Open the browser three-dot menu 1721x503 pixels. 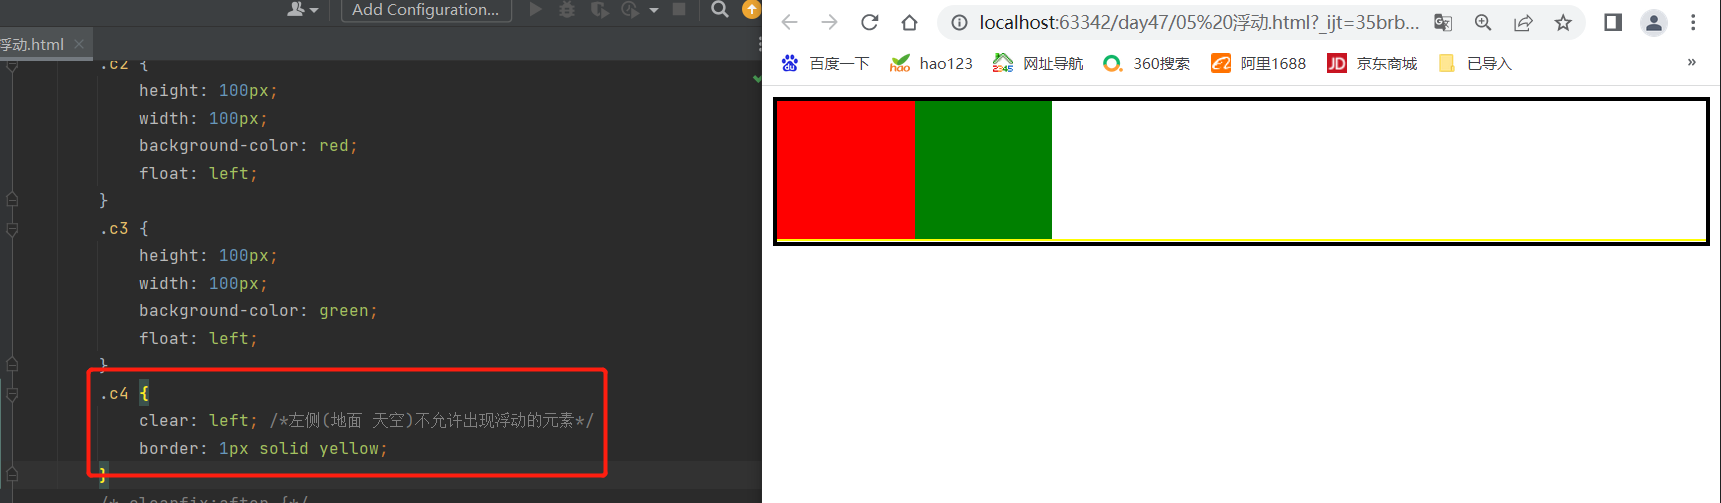[x=1693, y=22]
